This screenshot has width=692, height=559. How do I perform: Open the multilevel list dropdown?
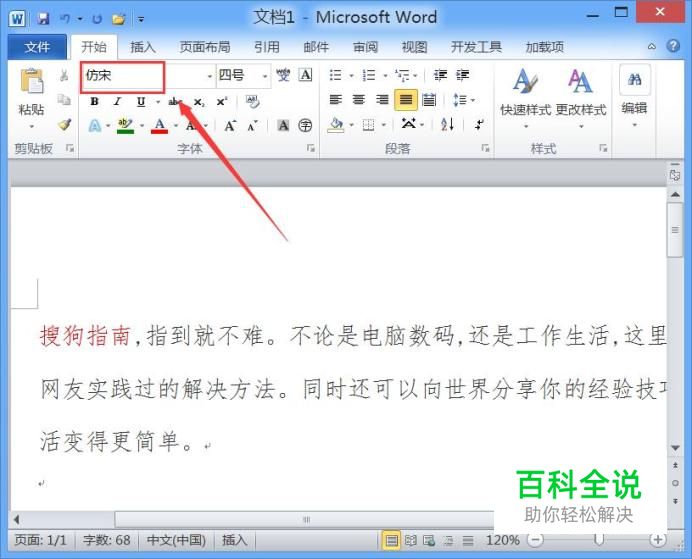click(x=415, y=76)
